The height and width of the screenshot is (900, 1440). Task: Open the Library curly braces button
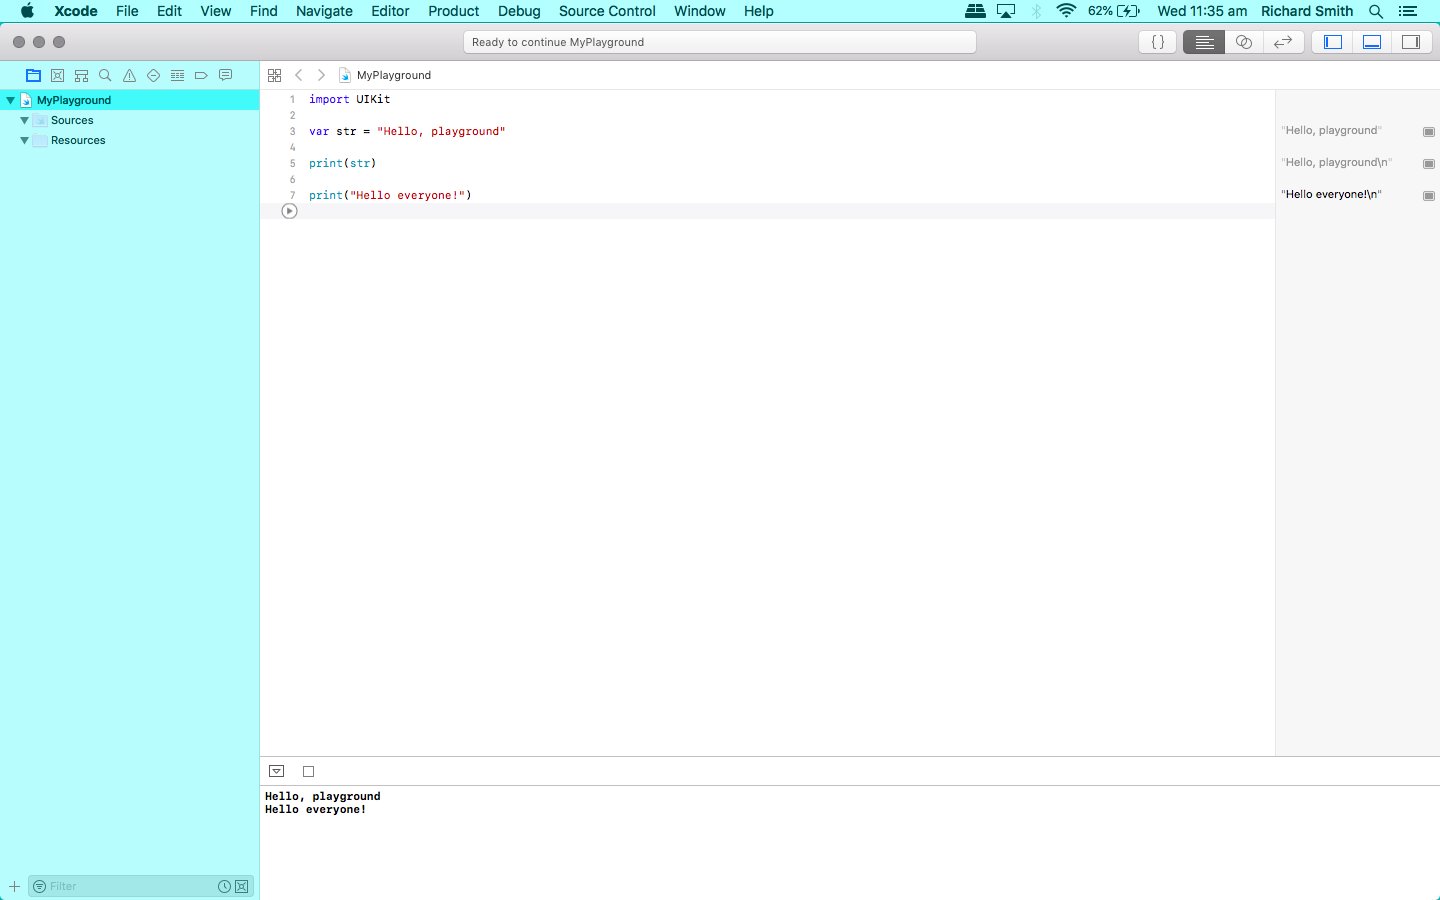point(1158,42)
